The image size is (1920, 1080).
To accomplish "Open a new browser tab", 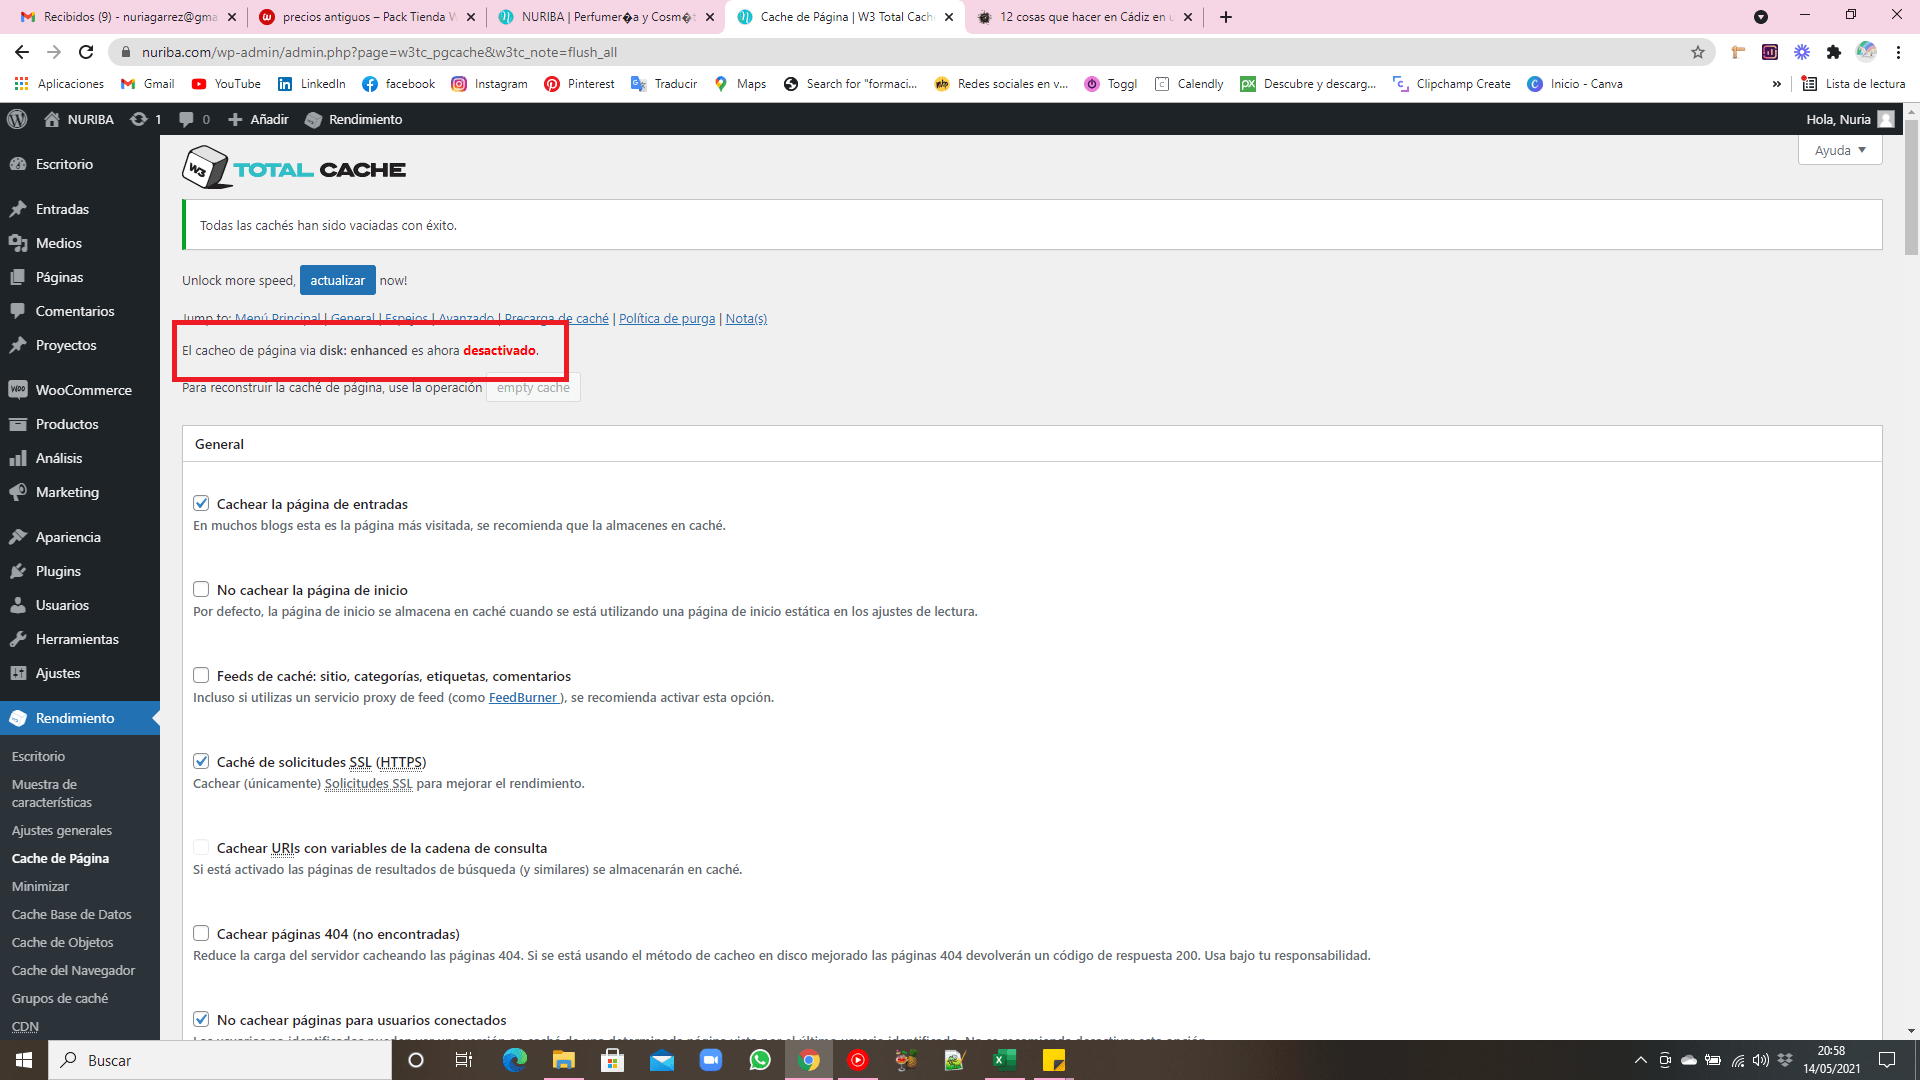I will (1226, 17).
